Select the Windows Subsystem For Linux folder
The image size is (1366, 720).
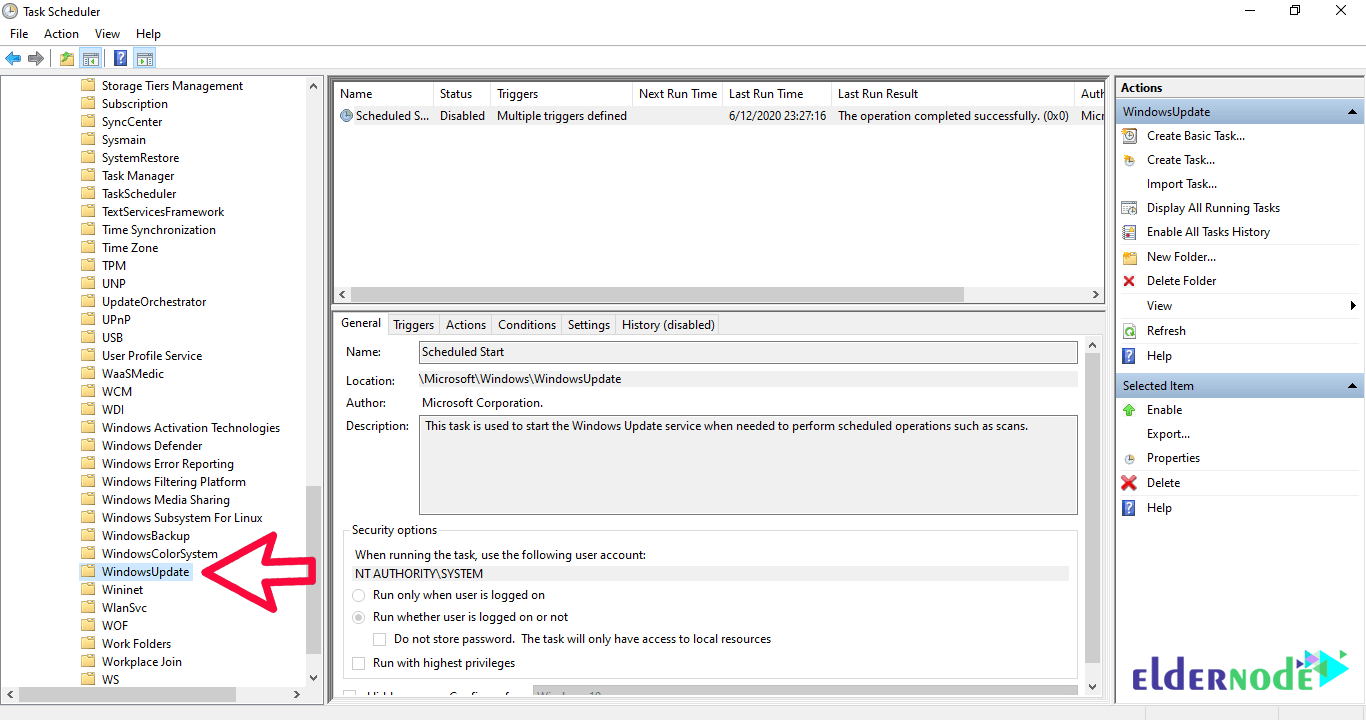[x=182, y=518]
